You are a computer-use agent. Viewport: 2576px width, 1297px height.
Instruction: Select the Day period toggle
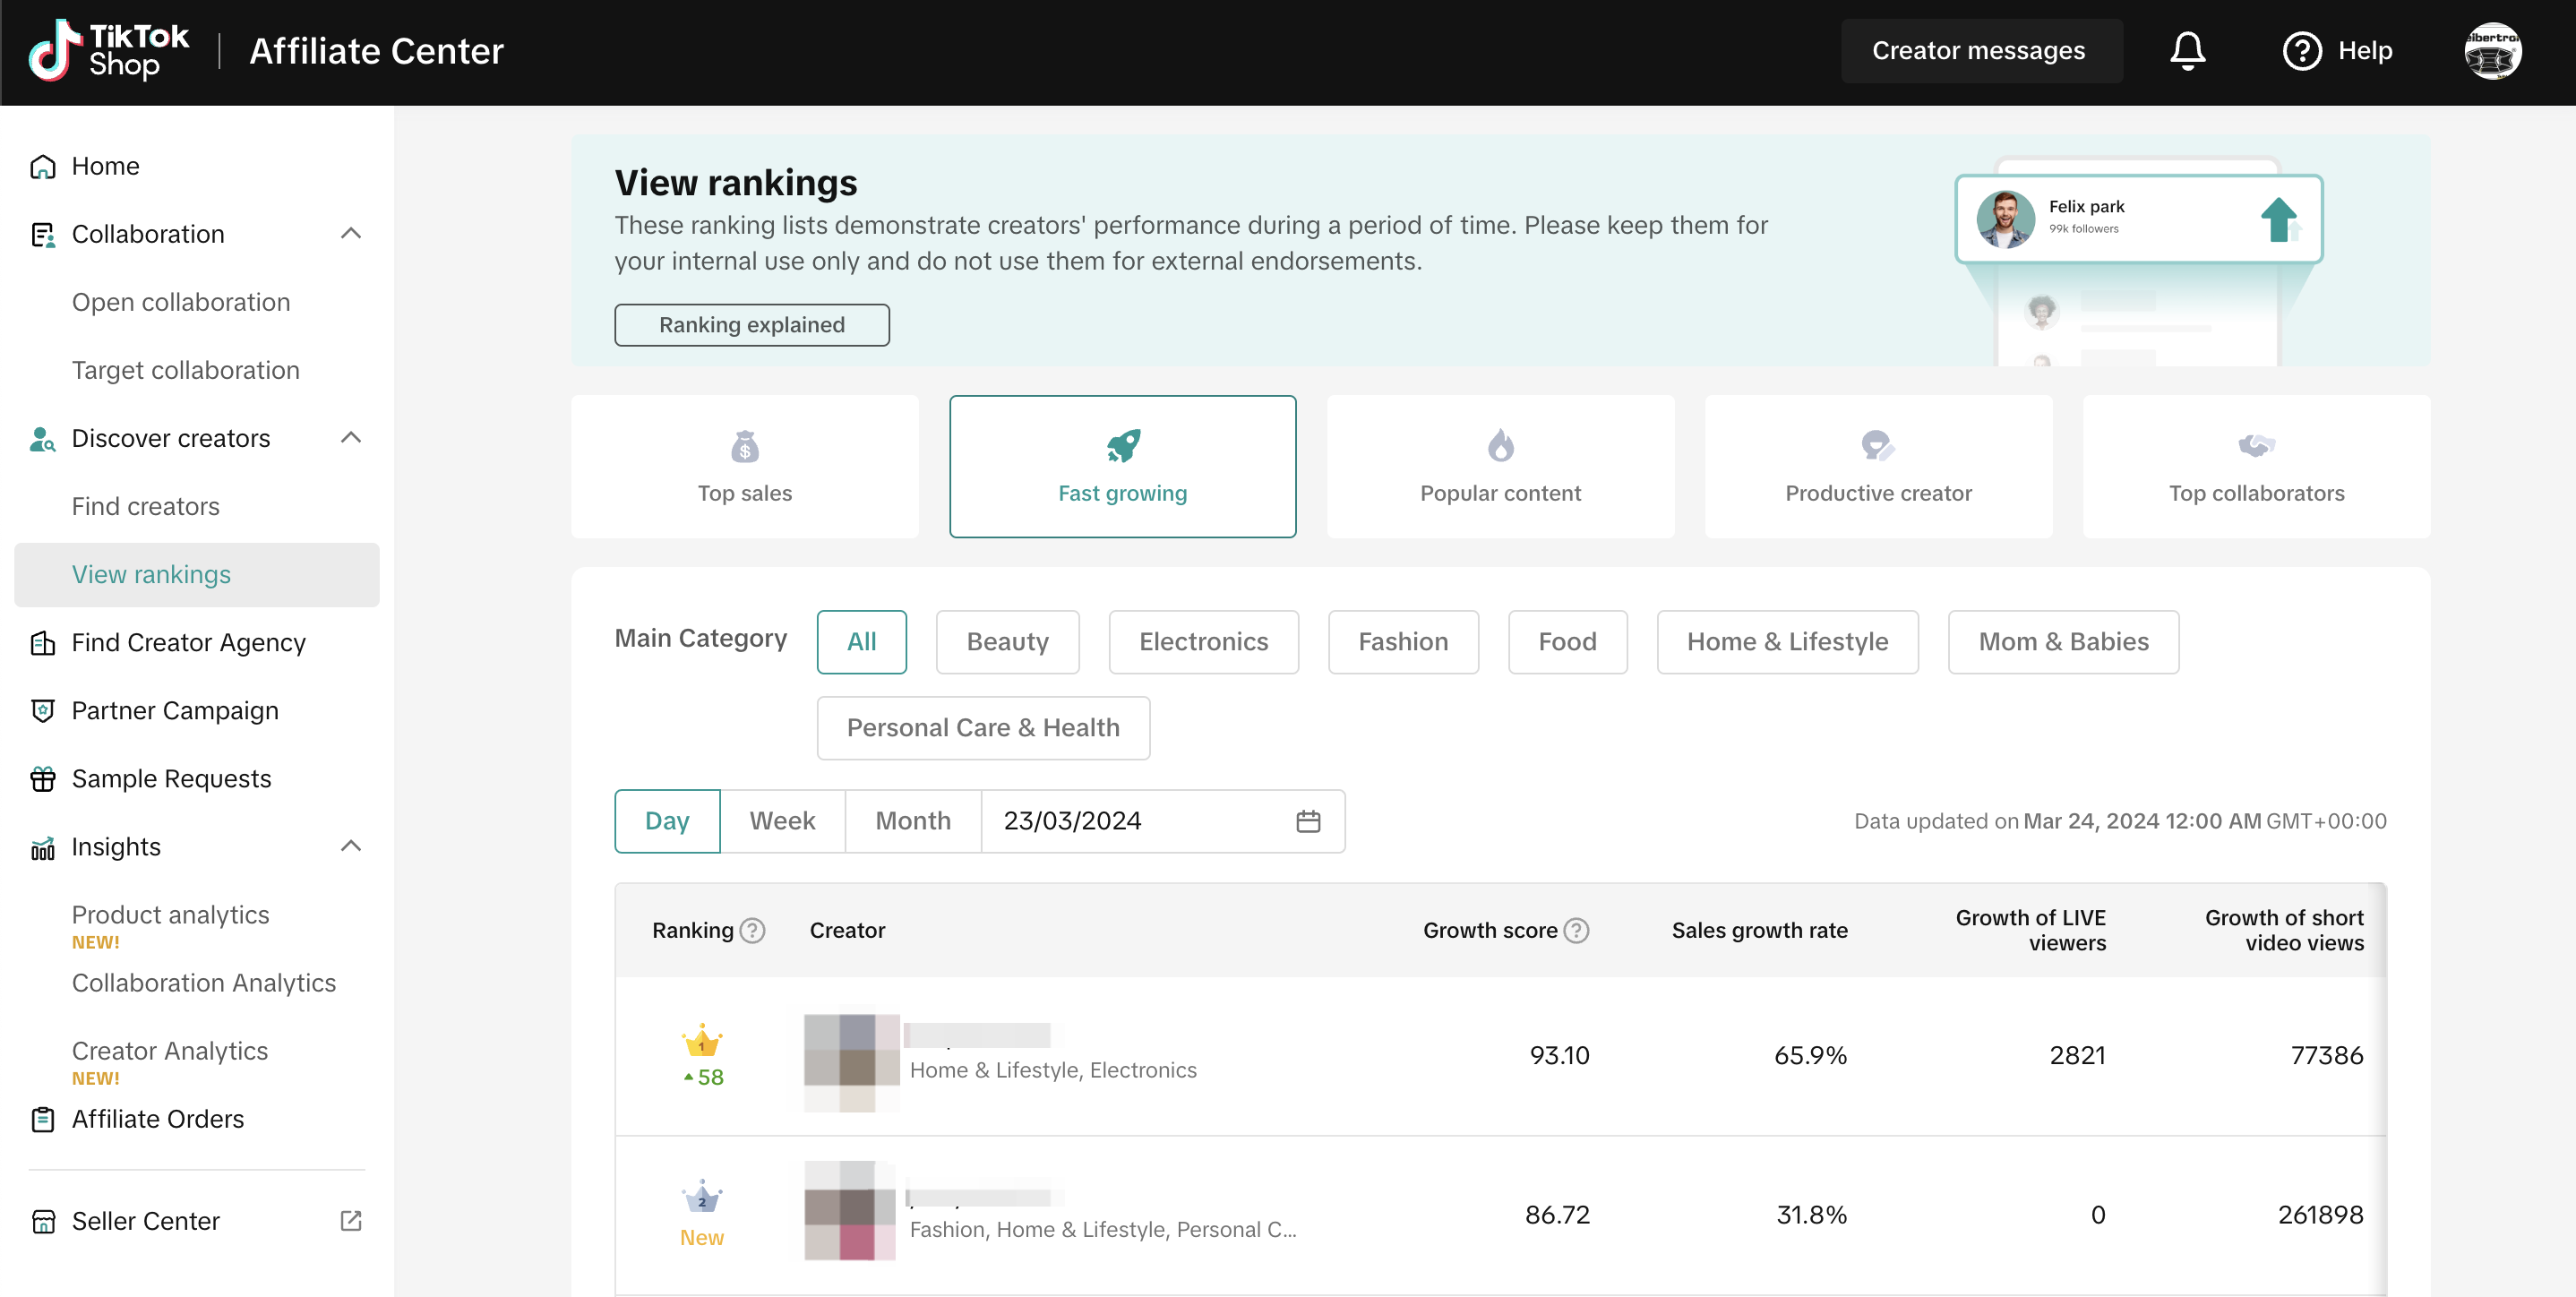pyautogui.click(x=666, y=821)
